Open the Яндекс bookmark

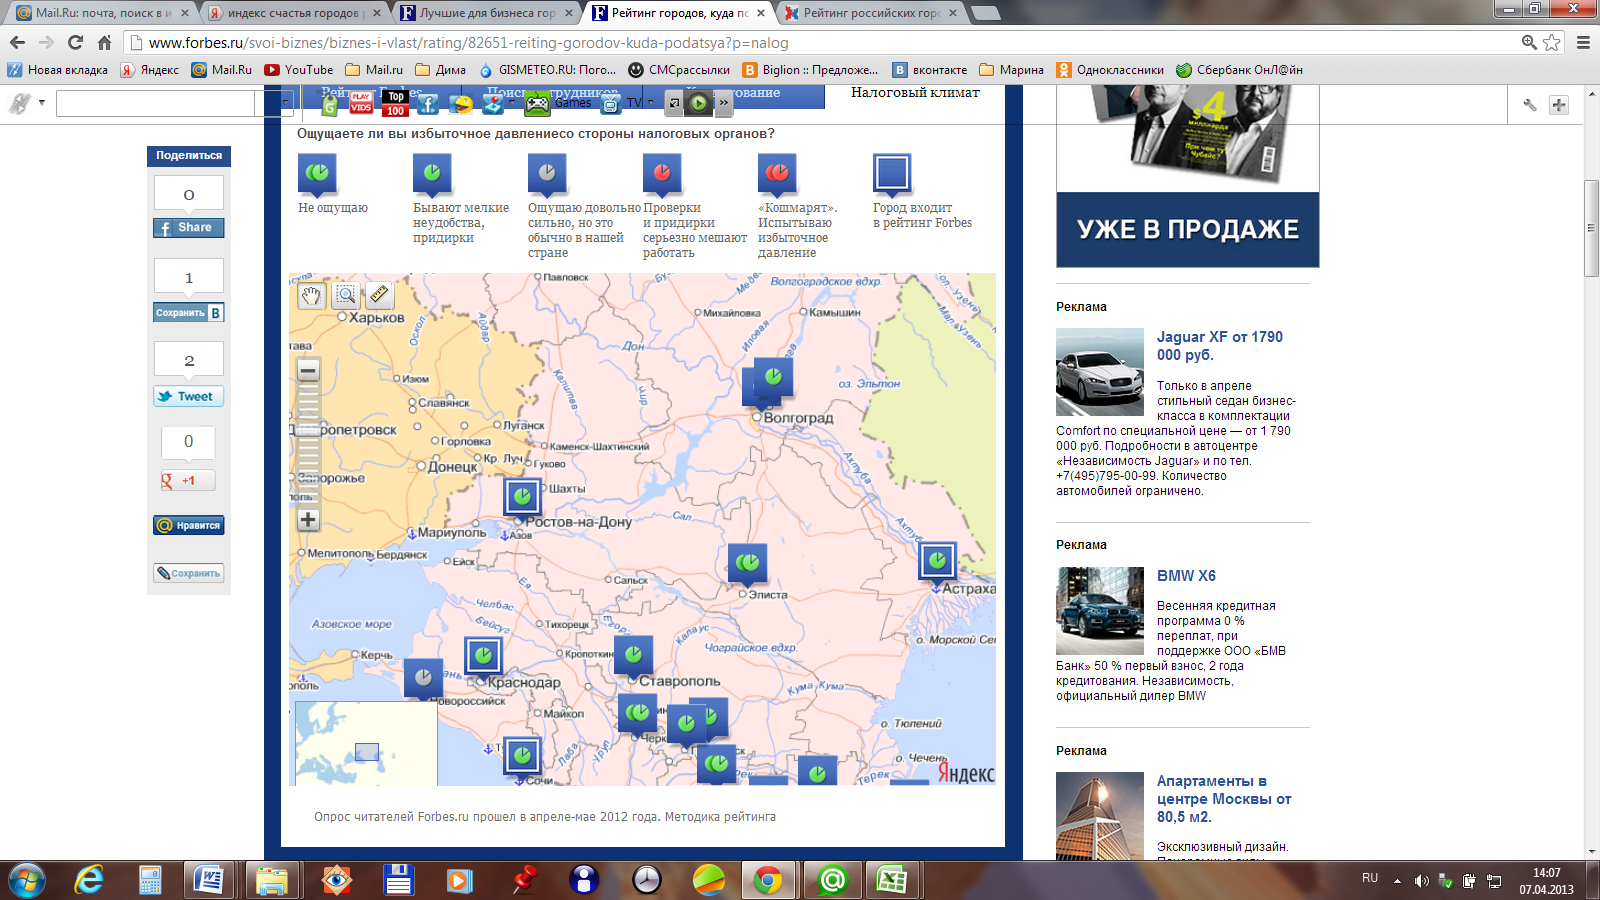tap(150, 70)
